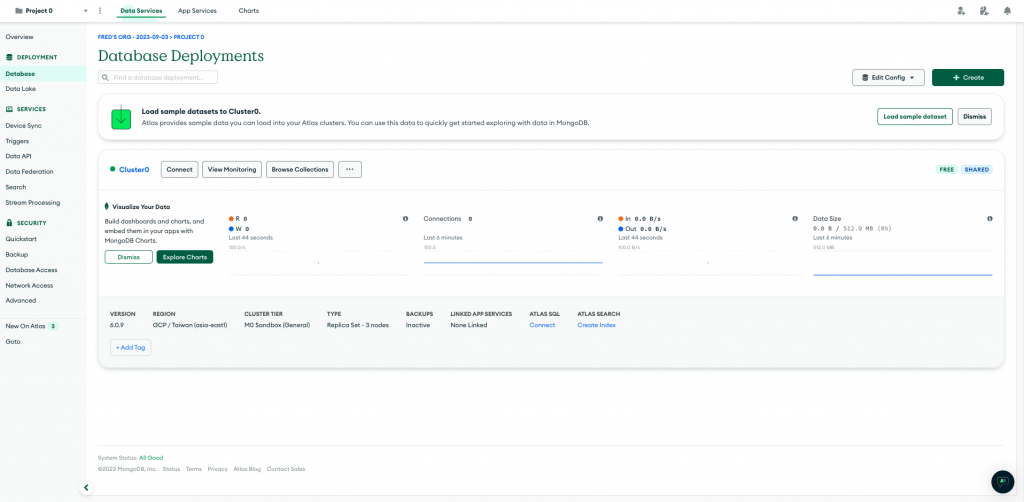Image resolution: width=1024 pixels, height=502 pixels.
Task: Open the invite user icon in top bar
Action: click(x=961, y=10)
